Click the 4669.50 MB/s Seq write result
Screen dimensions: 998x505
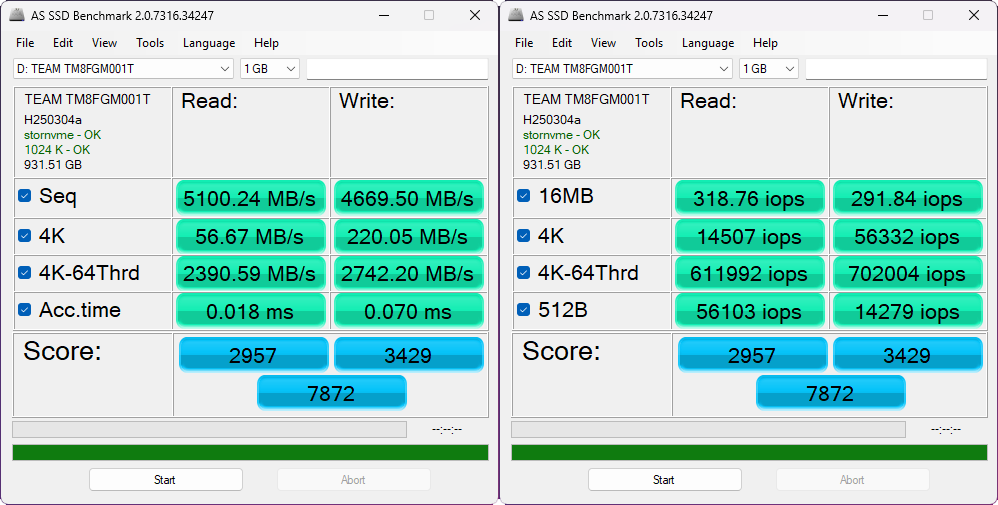point(408,198)
